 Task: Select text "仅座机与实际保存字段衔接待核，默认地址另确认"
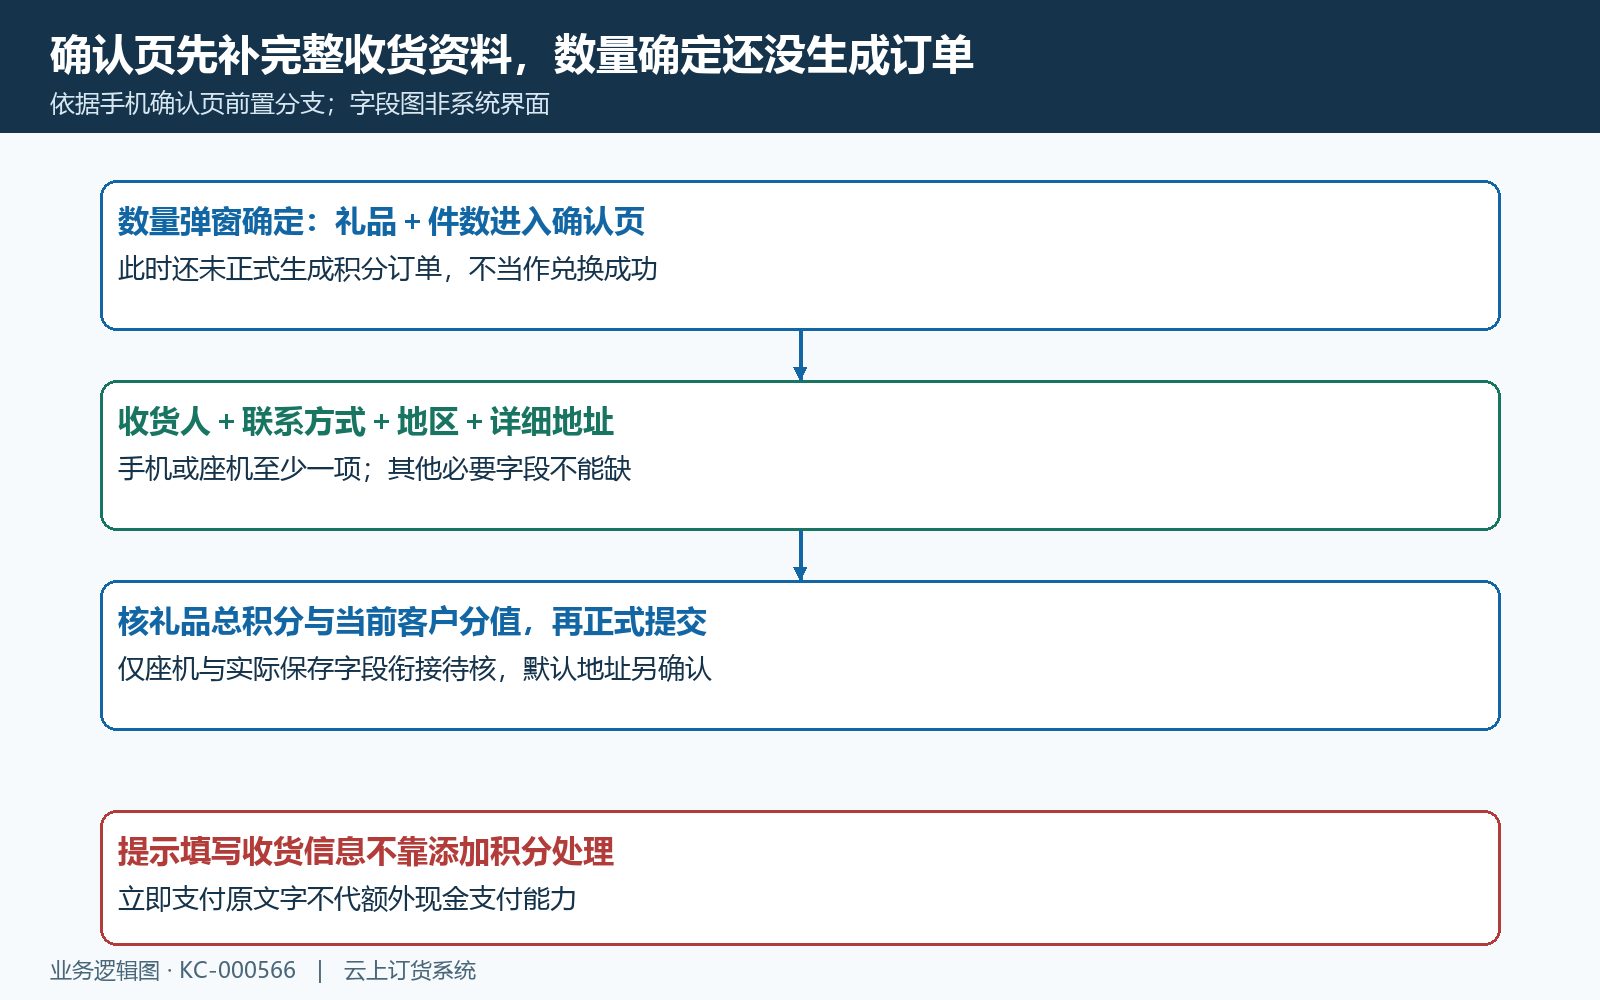(415, 669)
